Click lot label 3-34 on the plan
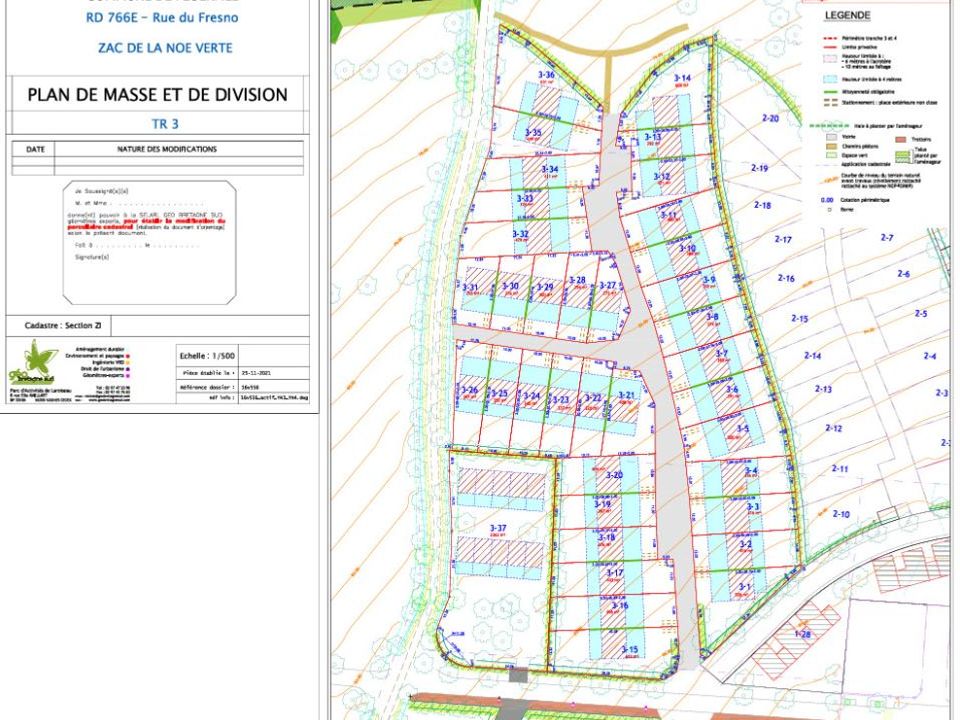Screen dimensions: 960x720 tap(550, 169)
